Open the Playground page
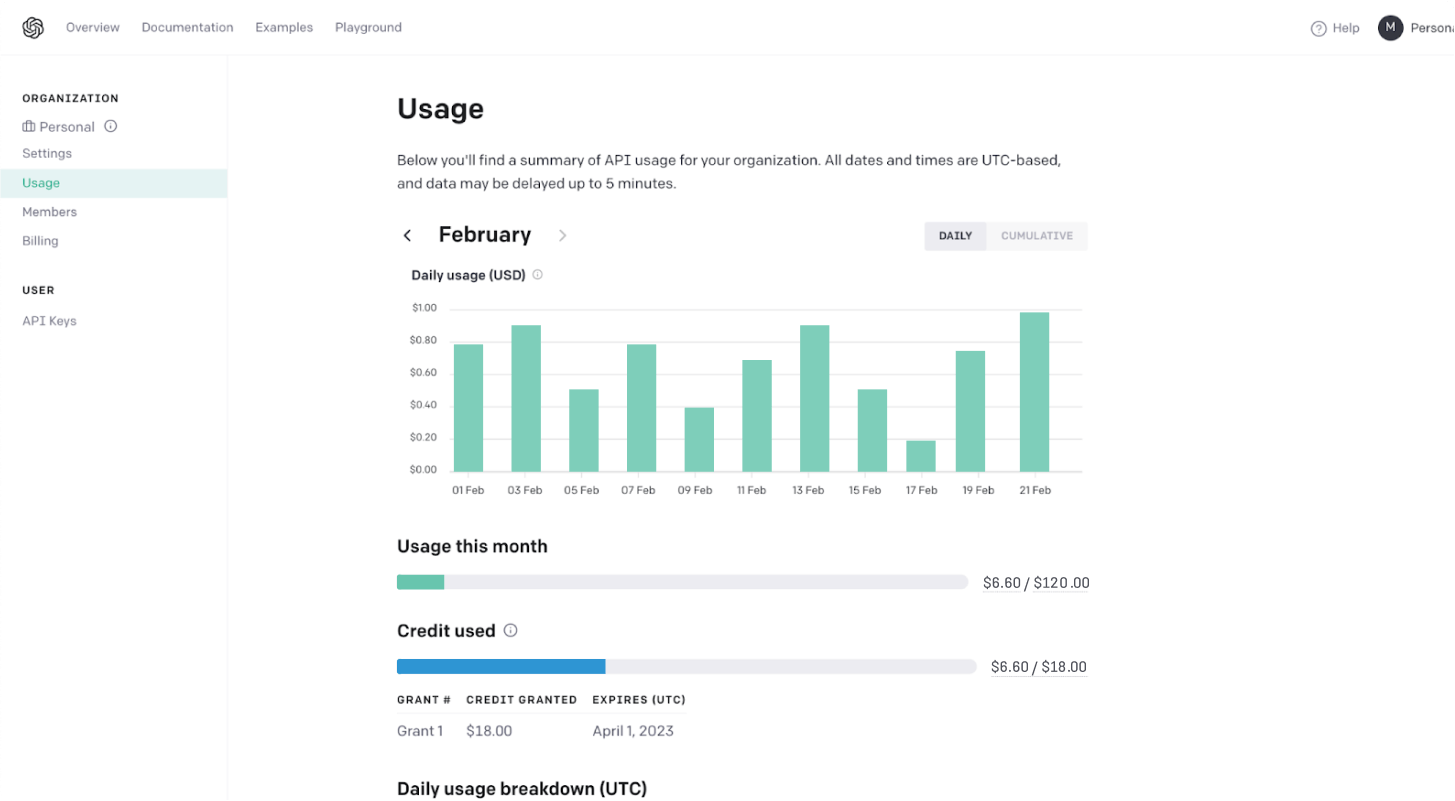The width and height of the screenshot is (1455, 801). (x=368, y=28)
